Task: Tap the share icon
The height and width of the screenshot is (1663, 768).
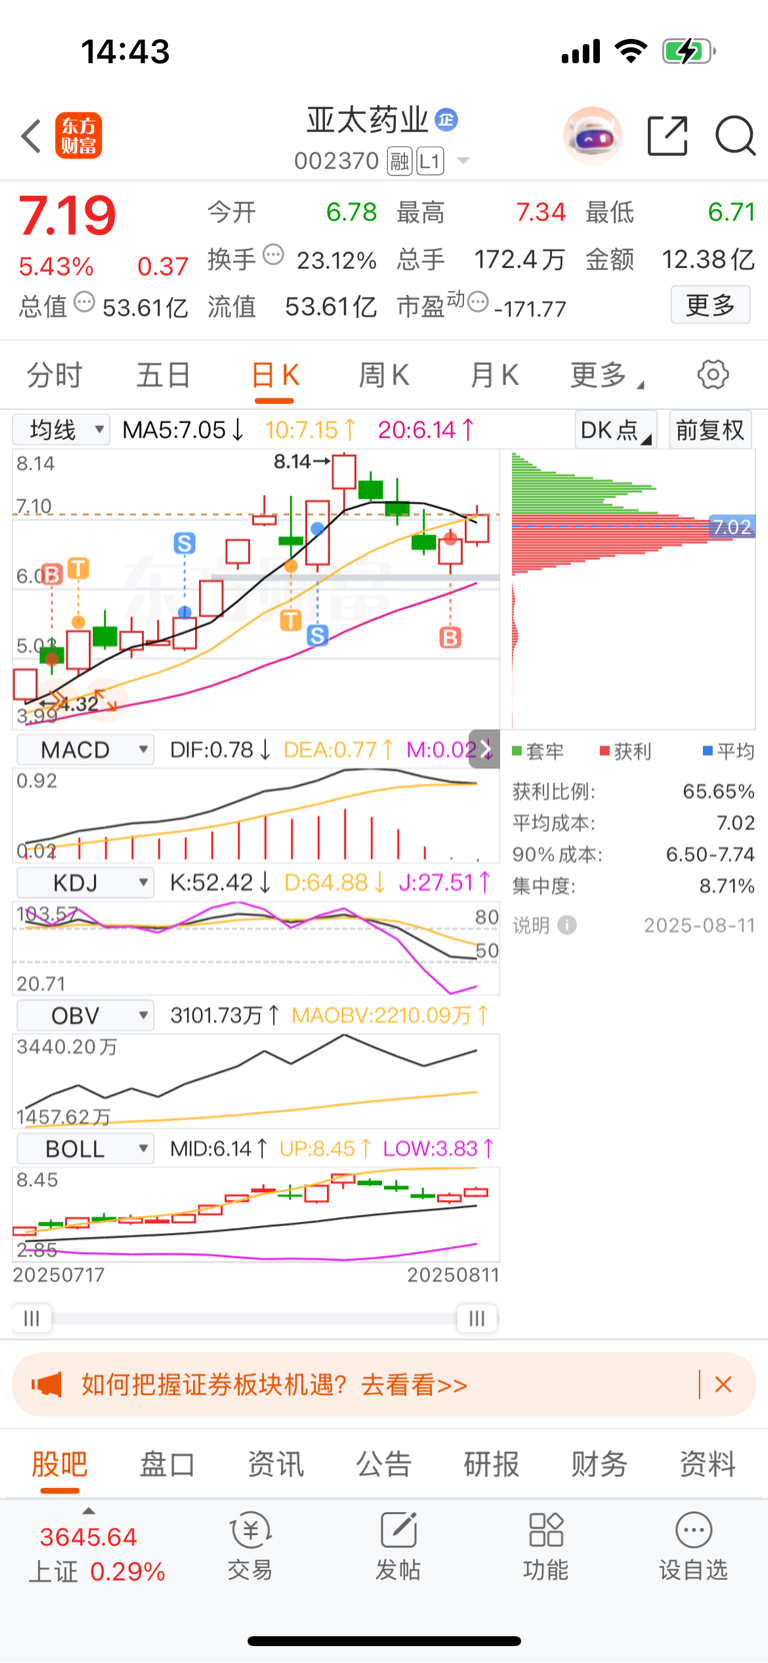Action: tap(667, 135)
